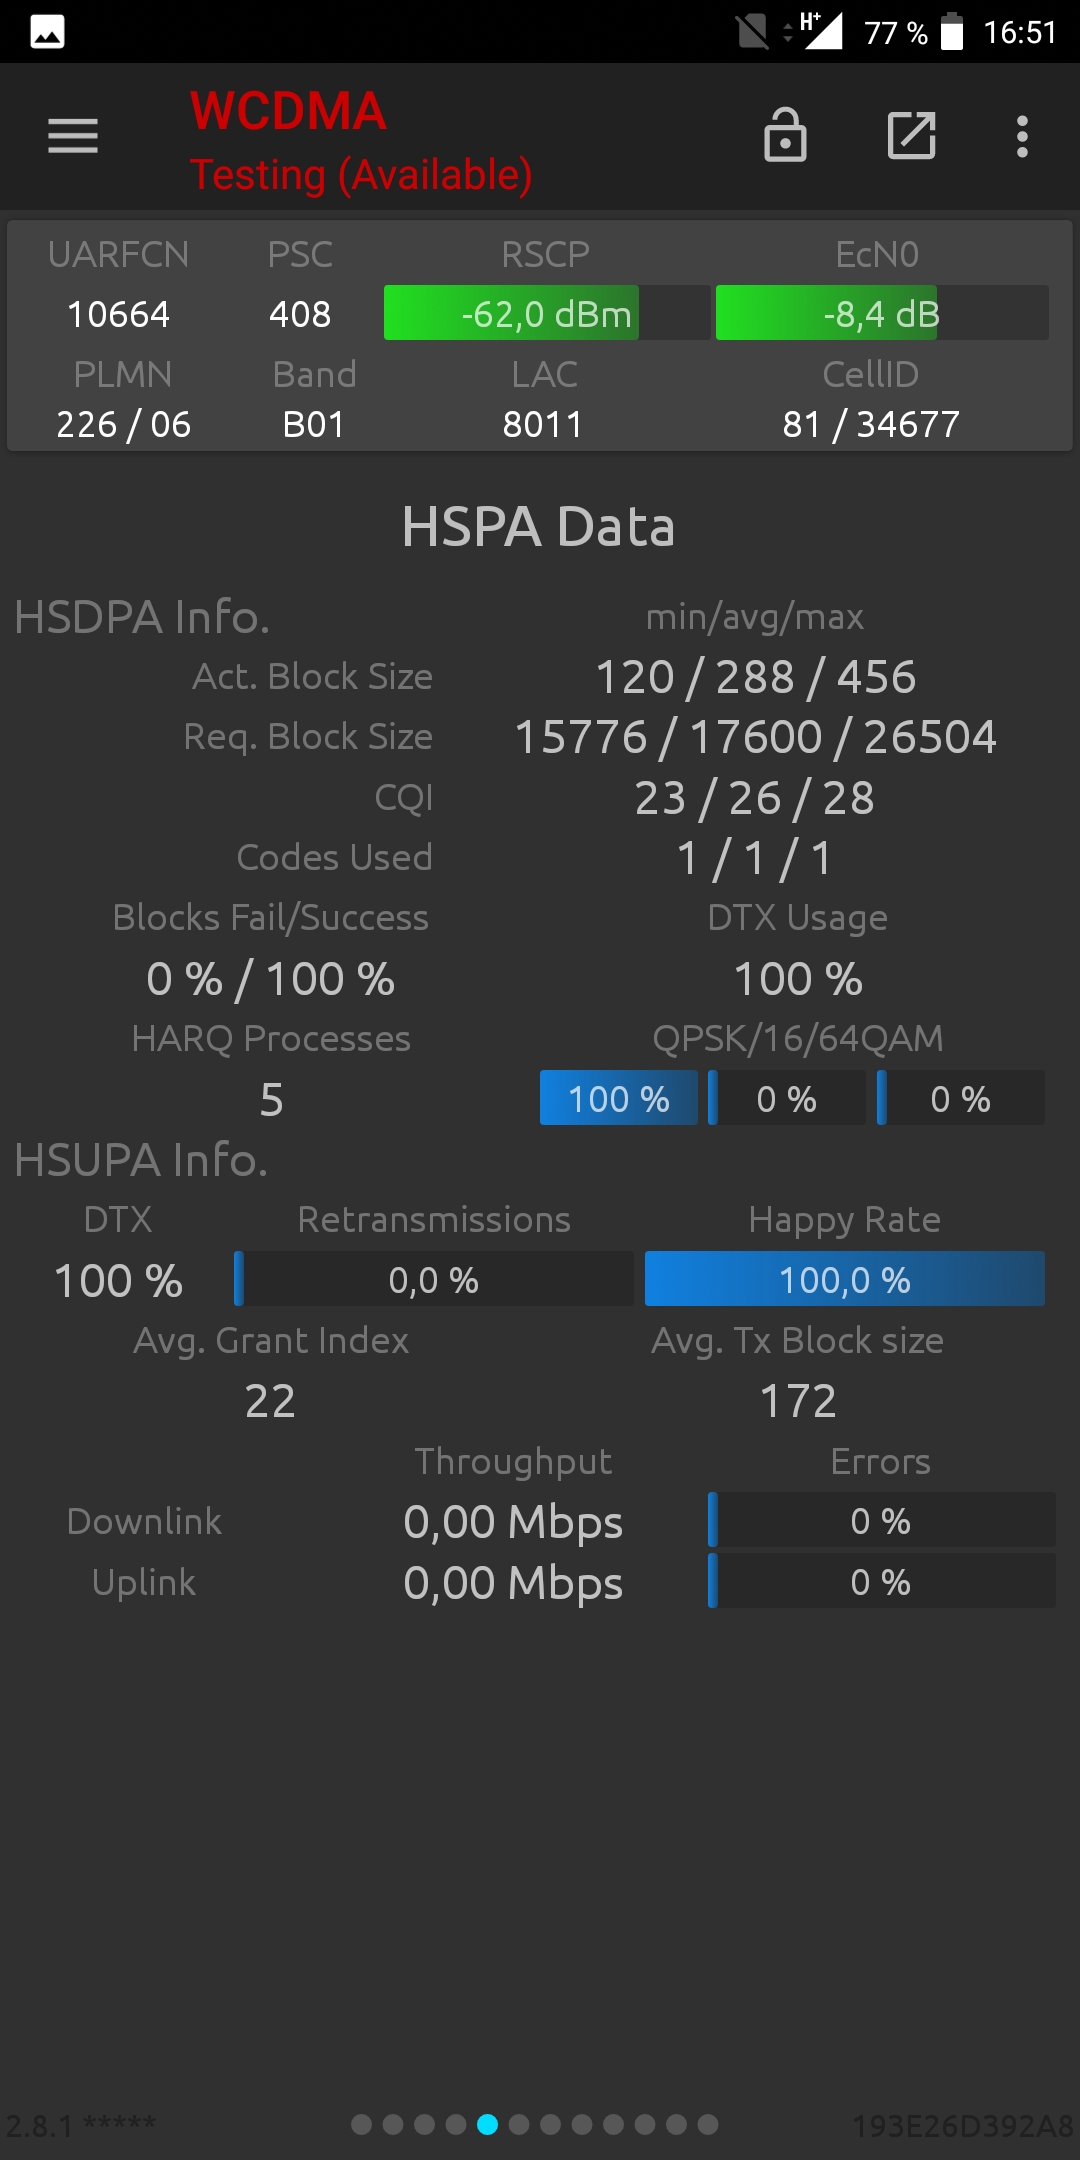Viewport: 1080px width, 2160px height.
Task: Select the active cyan page indicator dot
Action: pyautogui.click(x=488, y=2124)
